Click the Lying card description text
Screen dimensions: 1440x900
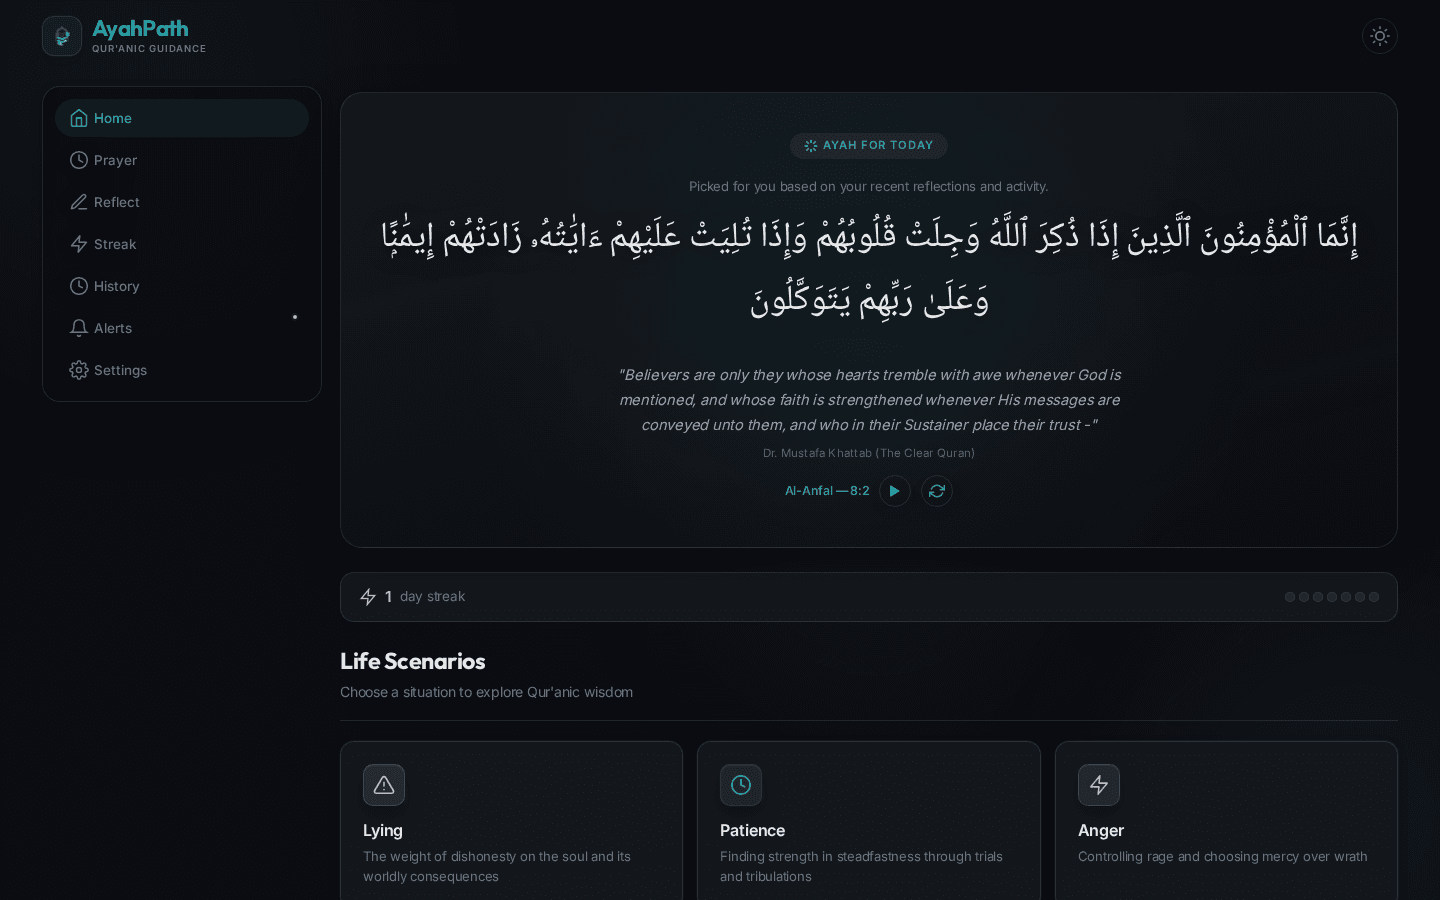497,867
